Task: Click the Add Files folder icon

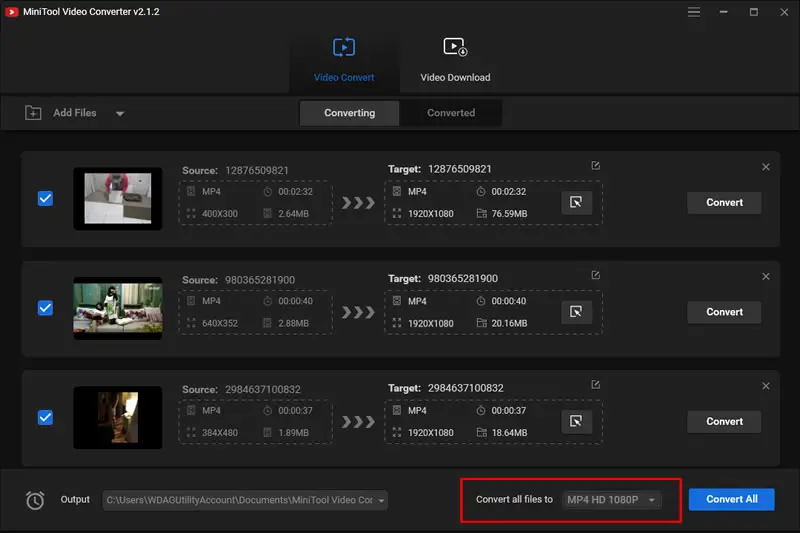Action: (33, 113)
